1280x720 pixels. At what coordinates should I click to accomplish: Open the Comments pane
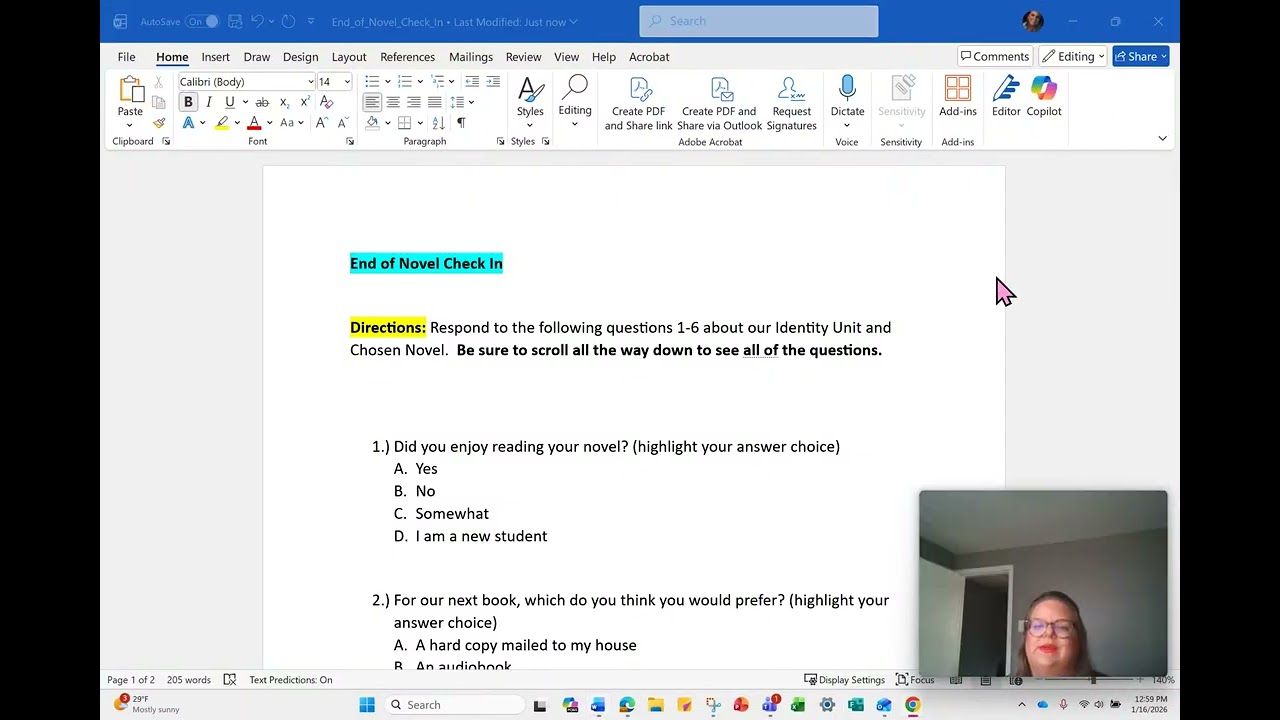995,57
